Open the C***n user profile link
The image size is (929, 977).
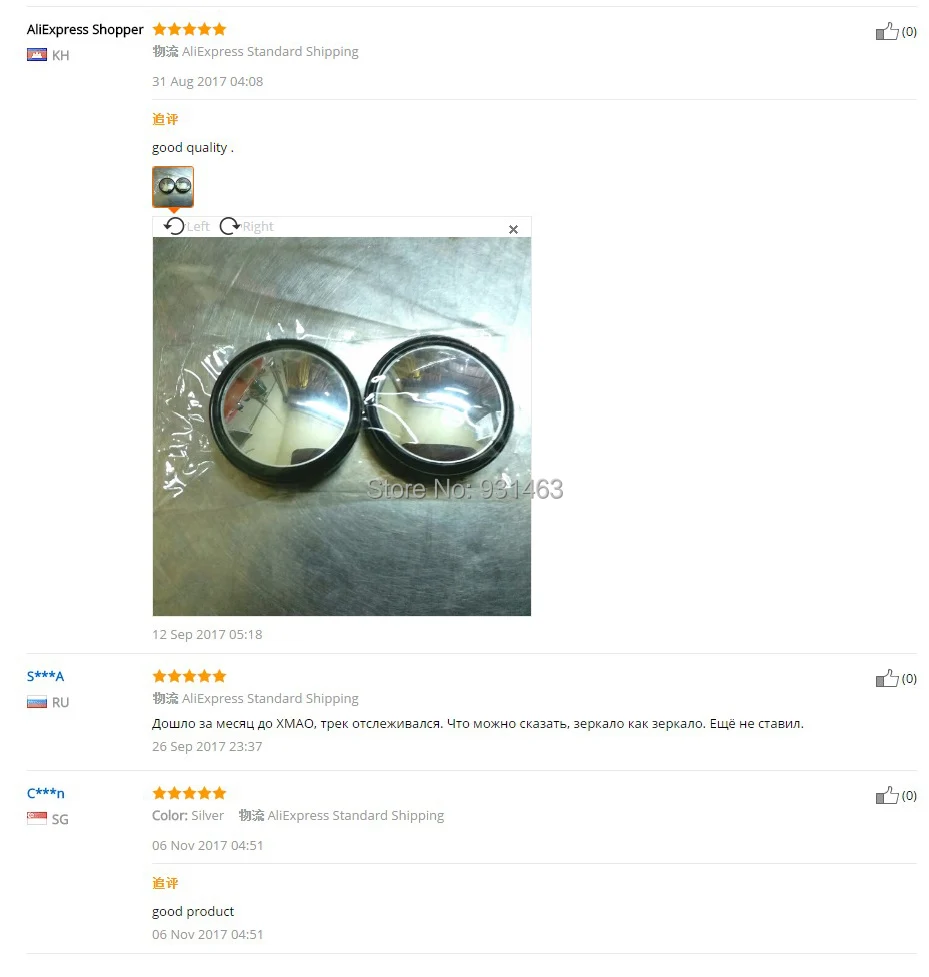pos(45,793)
